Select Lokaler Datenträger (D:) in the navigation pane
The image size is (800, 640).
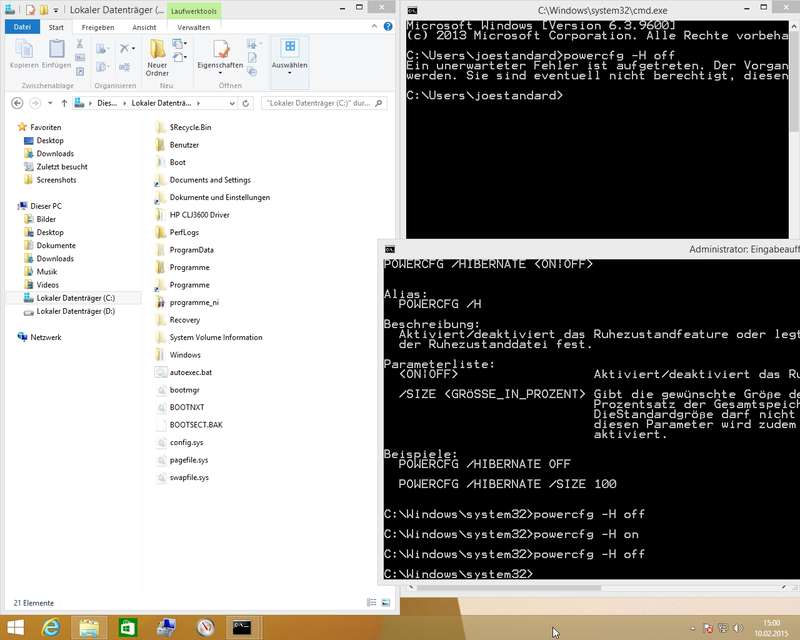[x=75, y=311]
